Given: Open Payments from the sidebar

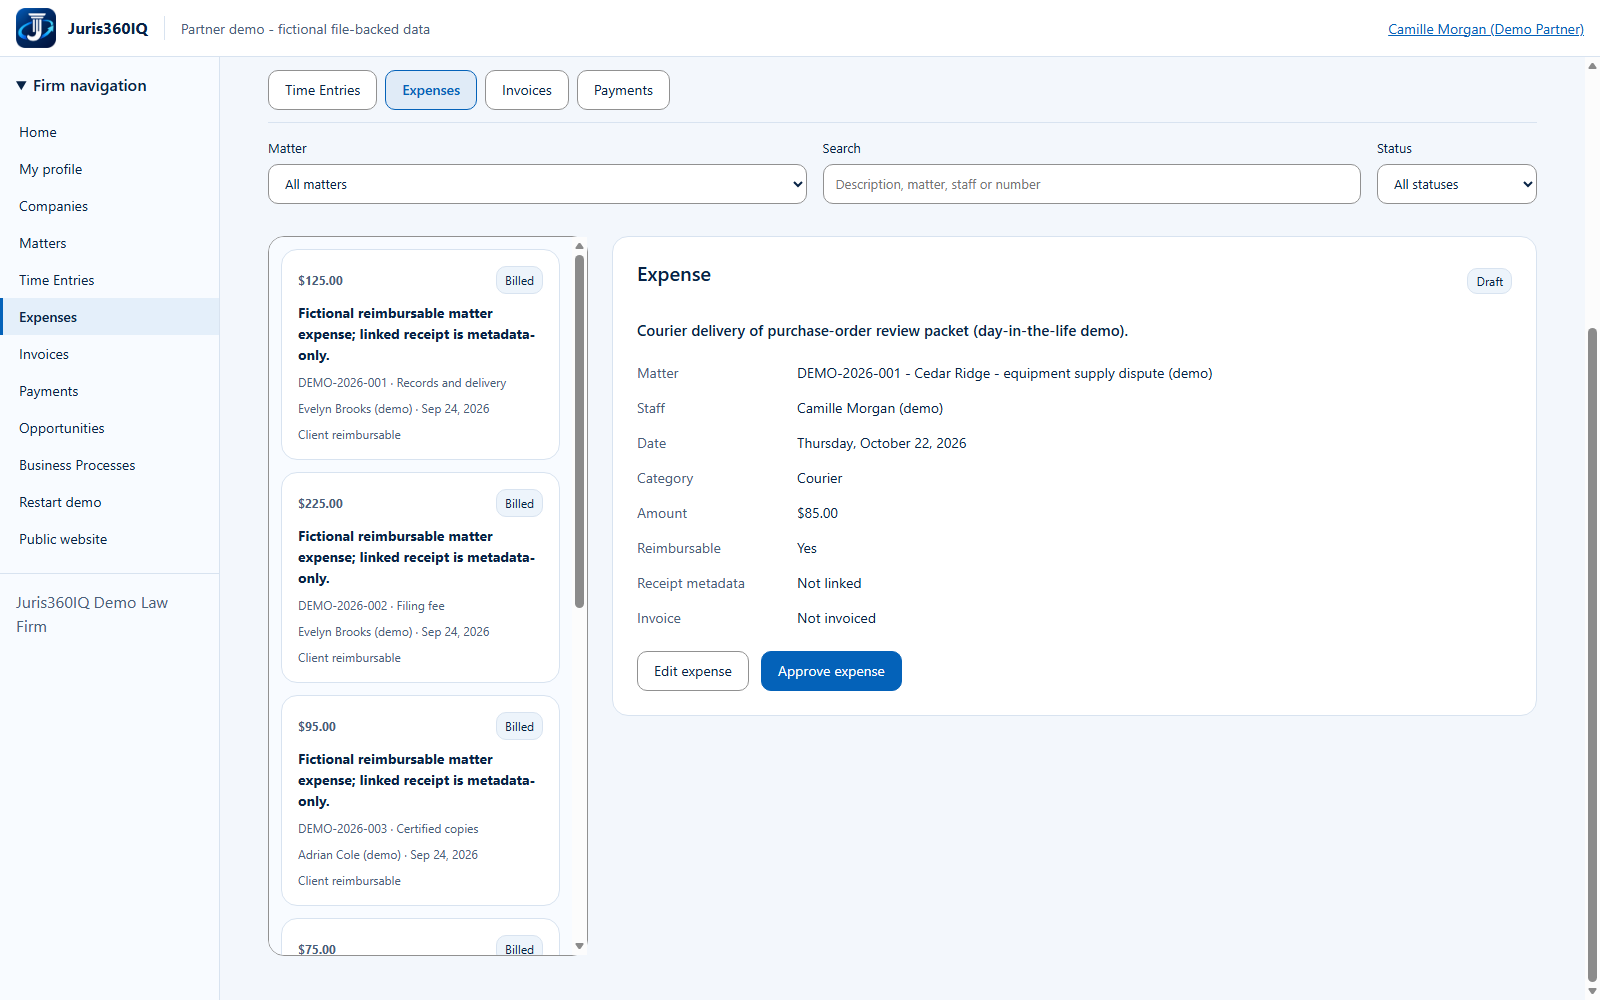Looking at the screenshot, I should [110, 391].
